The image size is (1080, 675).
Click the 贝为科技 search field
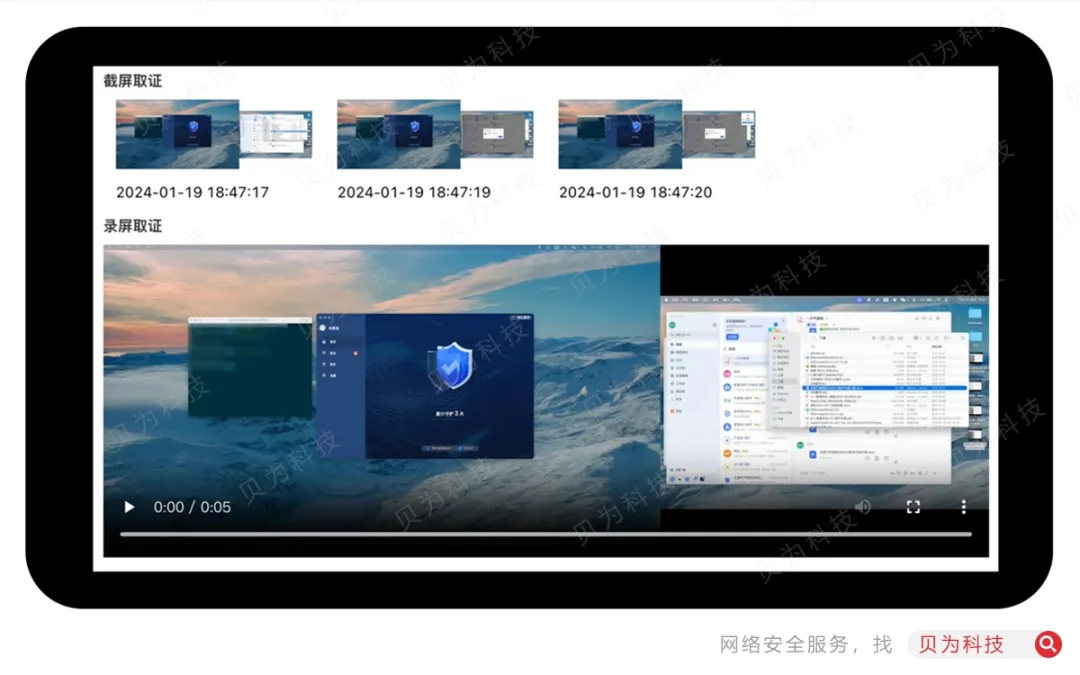[x=965, y=644]
